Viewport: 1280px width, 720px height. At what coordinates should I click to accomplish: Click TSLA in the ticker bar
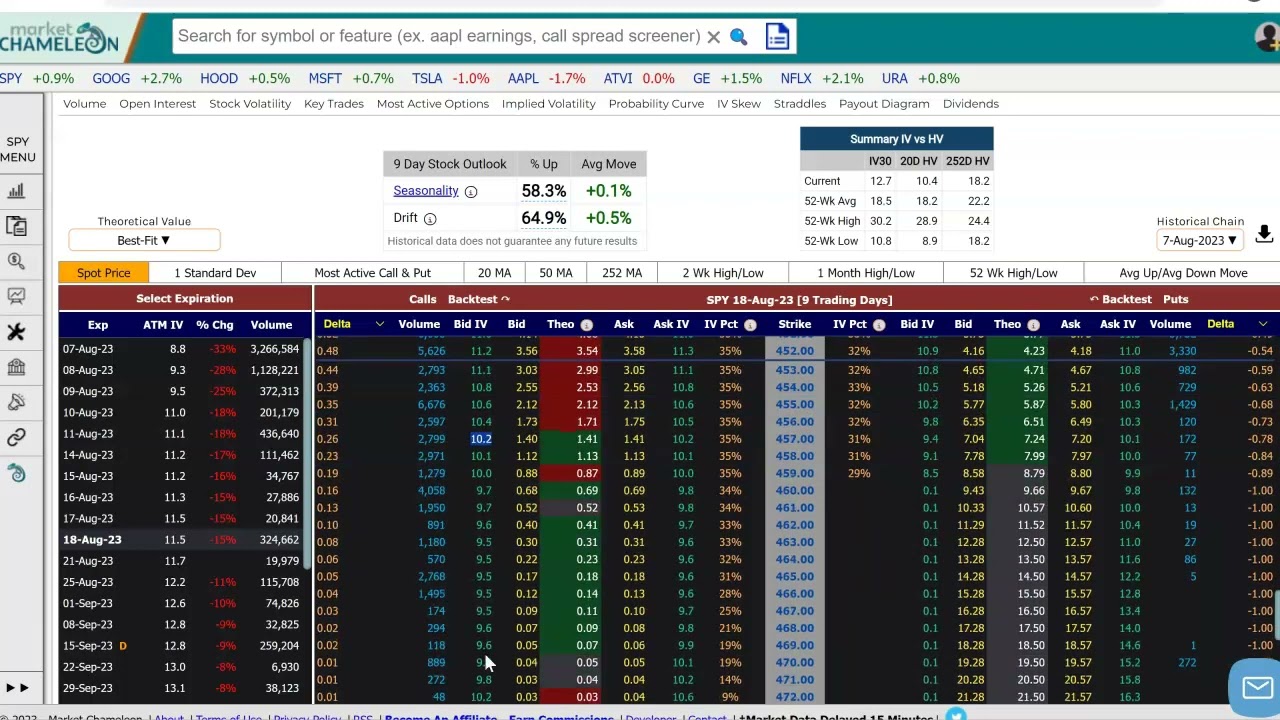[427, 78]
